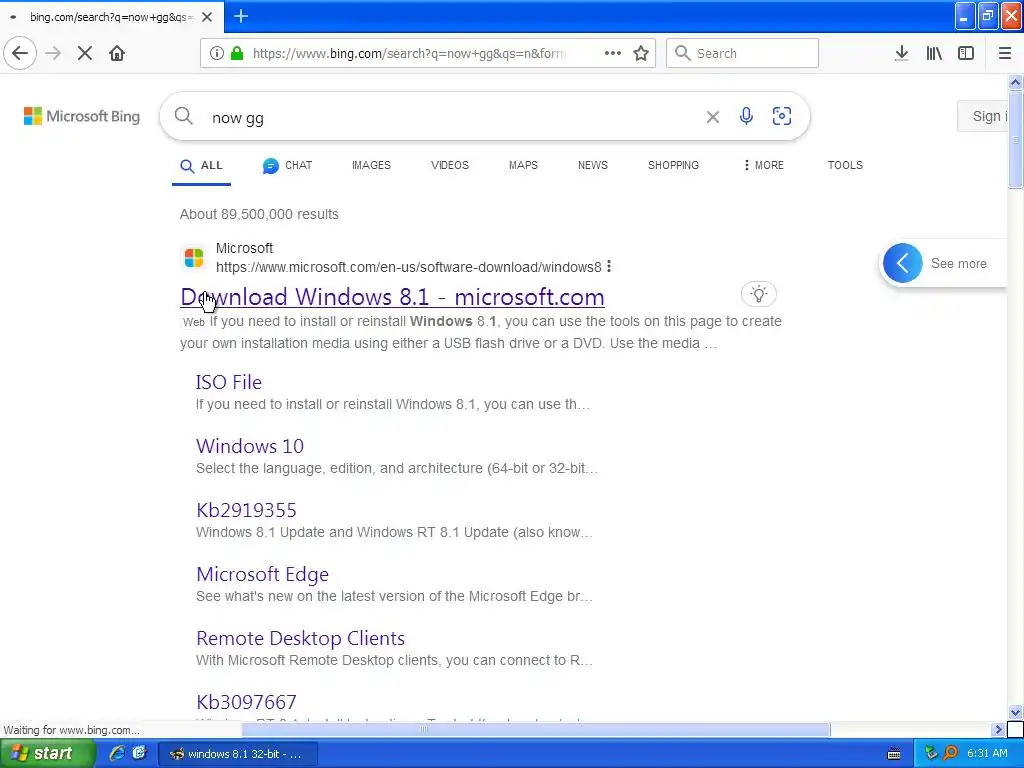Viewport: 1024px width, 768px height.
Task: Start voice search with microphone icon
Action: (x=746, y=116)
